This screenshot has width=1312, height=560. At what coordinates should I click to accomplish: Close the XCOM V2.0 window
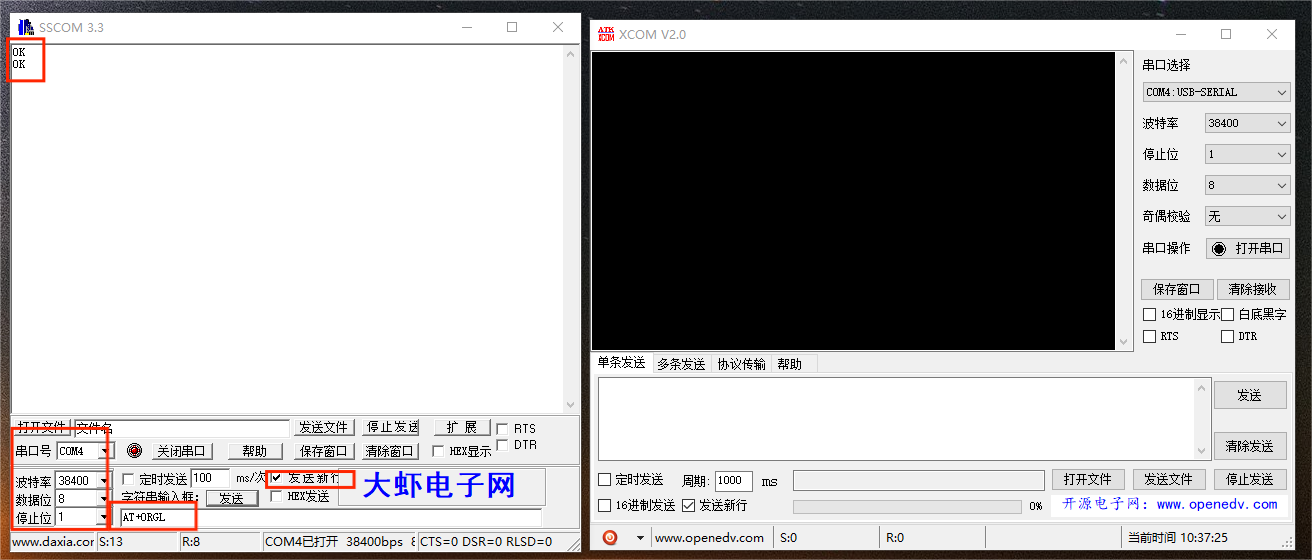pos(1272,34)
